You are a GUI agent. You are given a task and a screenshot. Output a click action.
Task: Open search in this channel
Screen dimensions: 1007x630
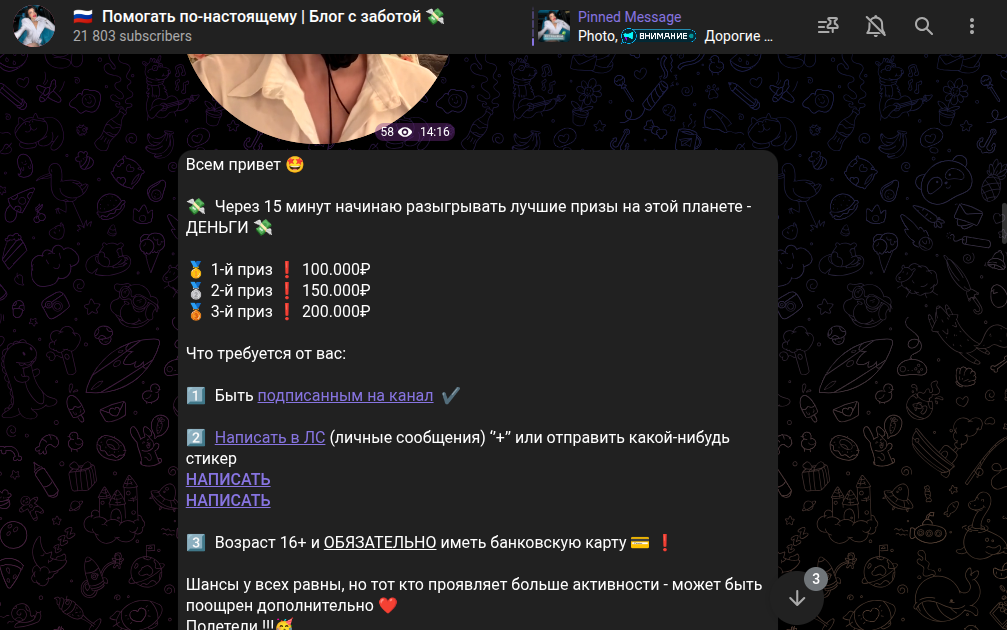tap(924, 26)
